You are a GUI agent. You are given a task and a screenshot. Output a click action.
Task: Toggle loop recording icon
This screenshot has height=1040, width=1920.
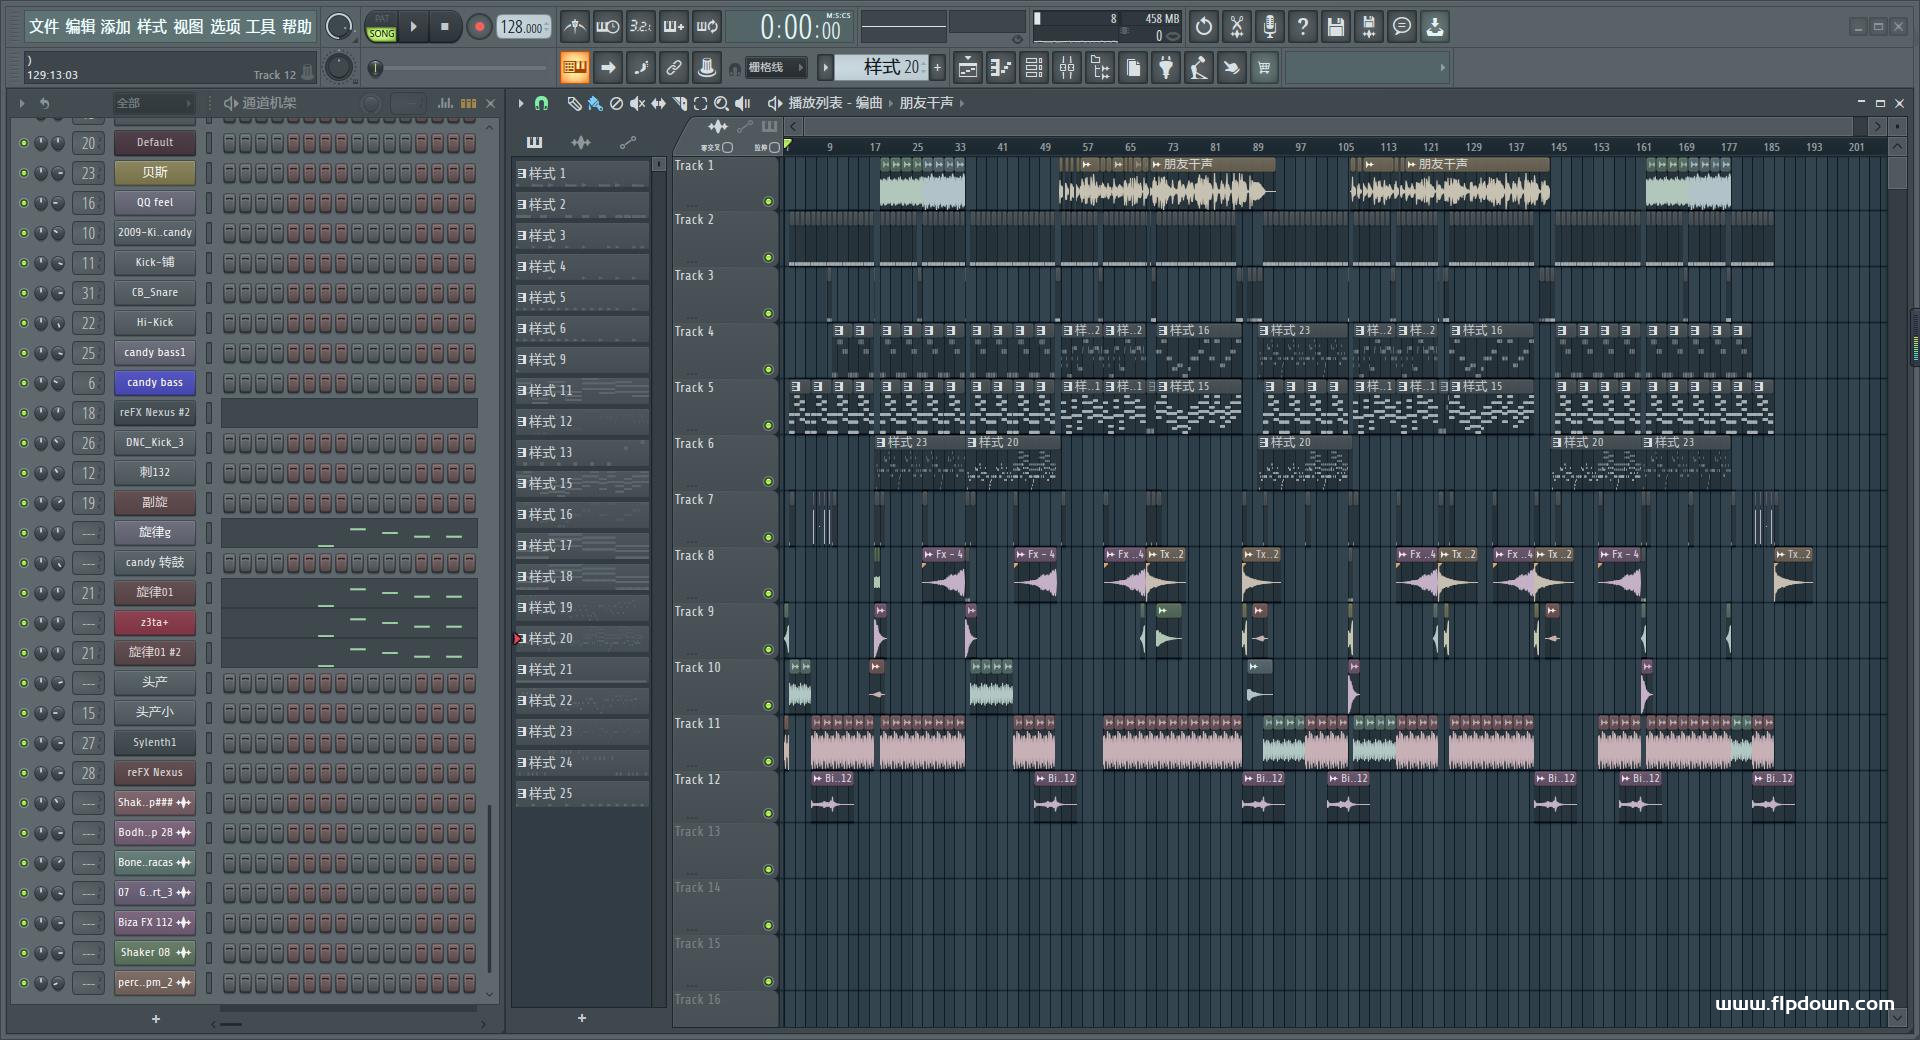(x=707, y=27)
